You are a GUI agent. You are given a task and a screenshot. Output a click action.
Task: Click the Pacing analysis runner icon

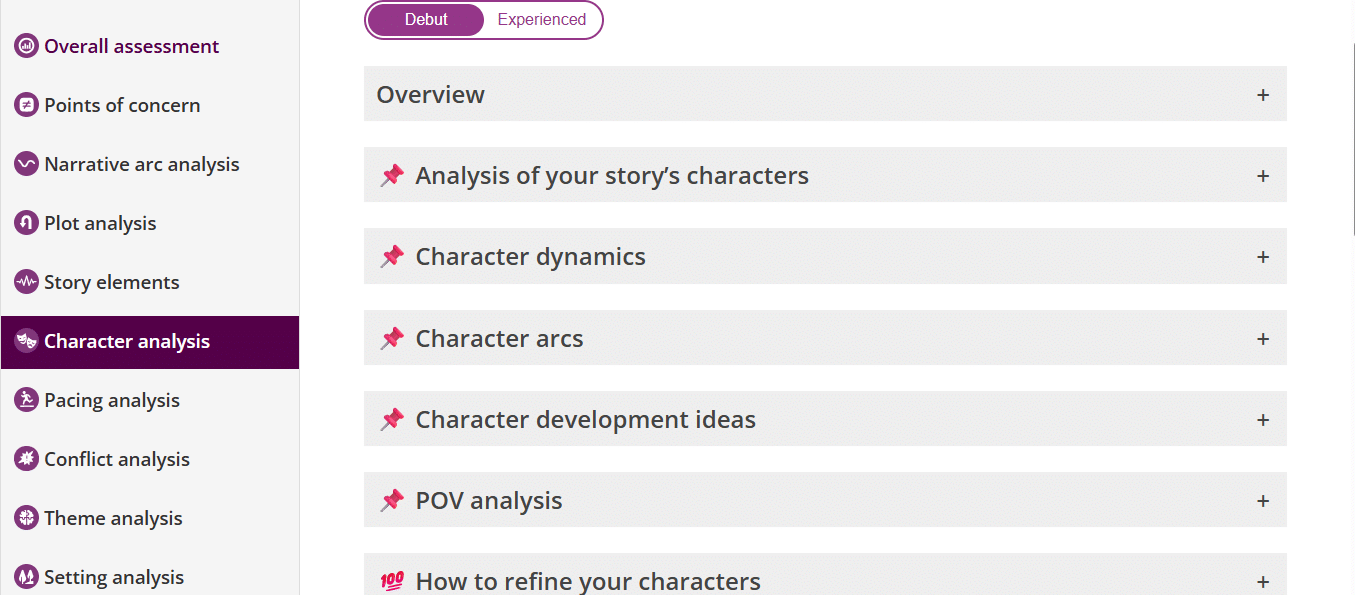26,400
